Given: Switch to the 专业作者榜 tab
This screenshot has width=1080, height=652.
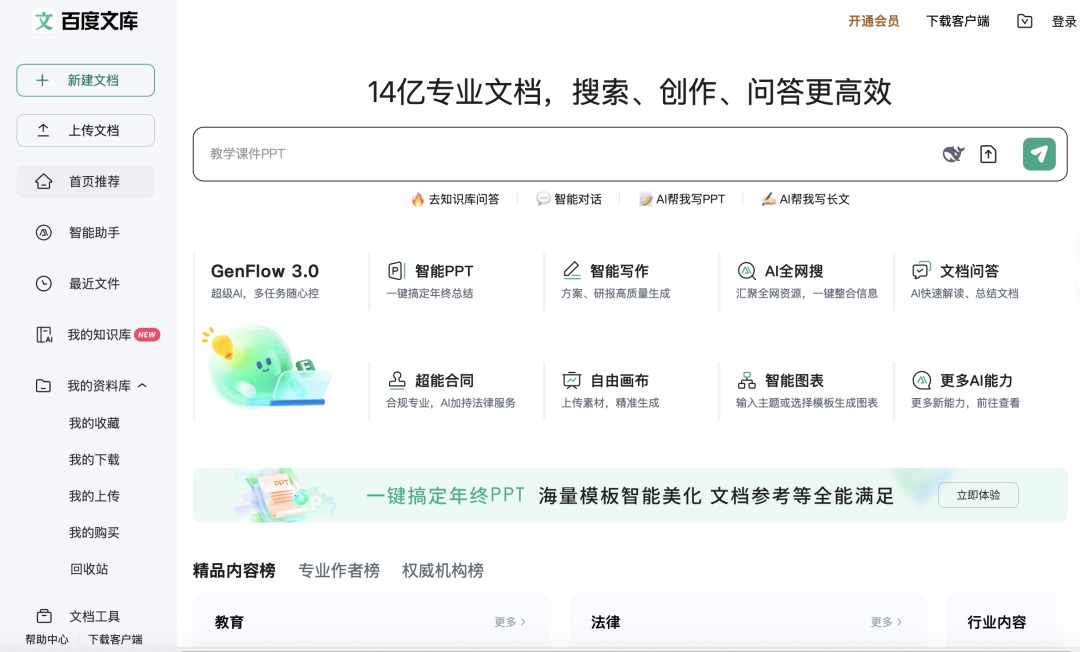Looking at the screenshot, I should pyautogui.click(x=339, y=571).
